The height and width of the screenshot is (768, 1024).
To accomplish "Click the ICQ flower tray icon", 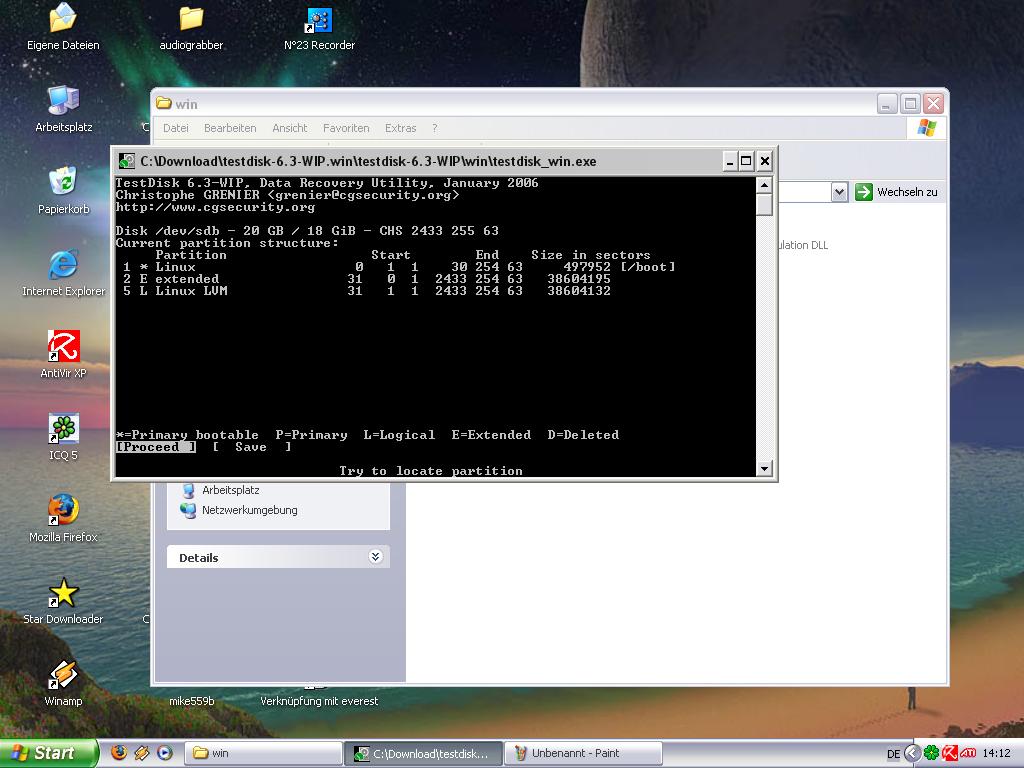I will [x=931, y=753].
